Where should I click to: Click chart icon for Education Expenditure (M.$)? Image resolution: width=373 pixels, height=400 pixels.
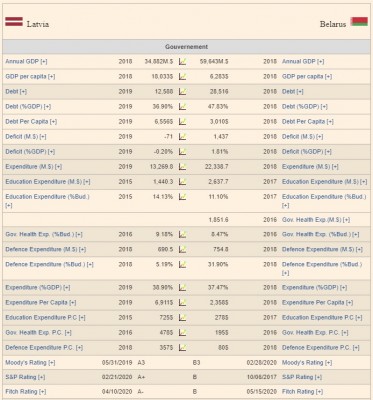[183, 182]
